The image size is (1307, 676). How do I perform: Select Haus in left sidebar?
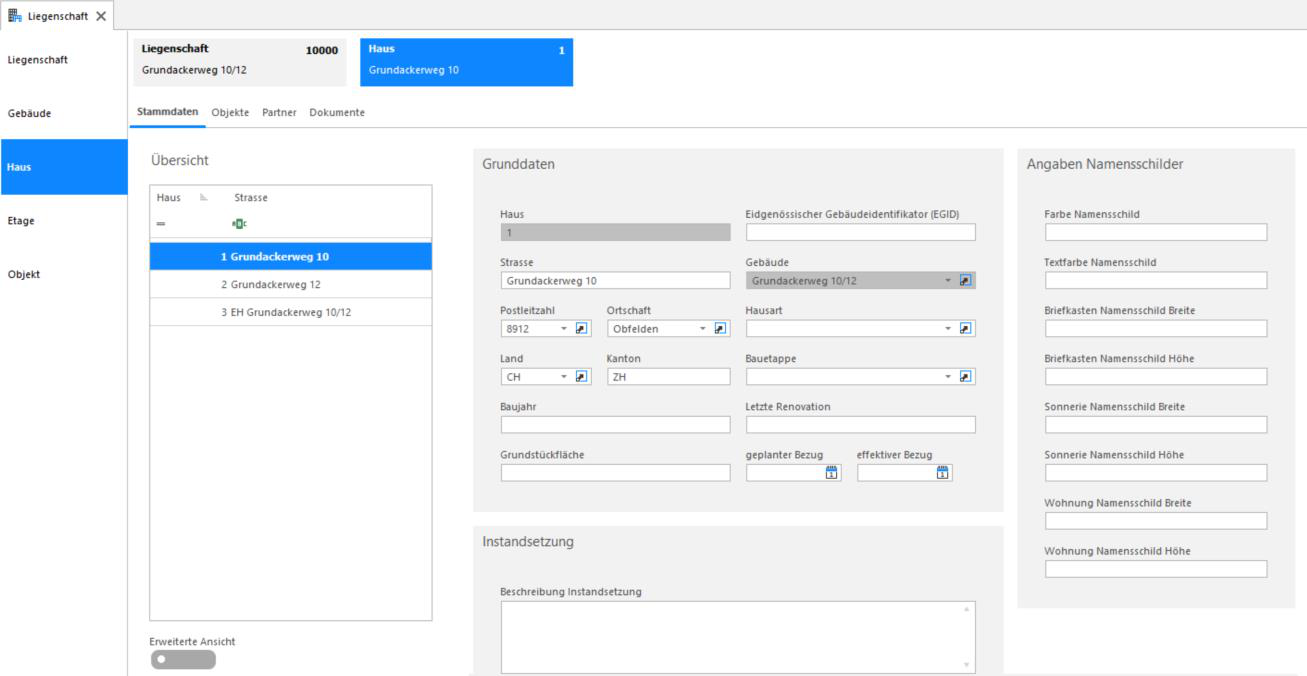(64, 167)
